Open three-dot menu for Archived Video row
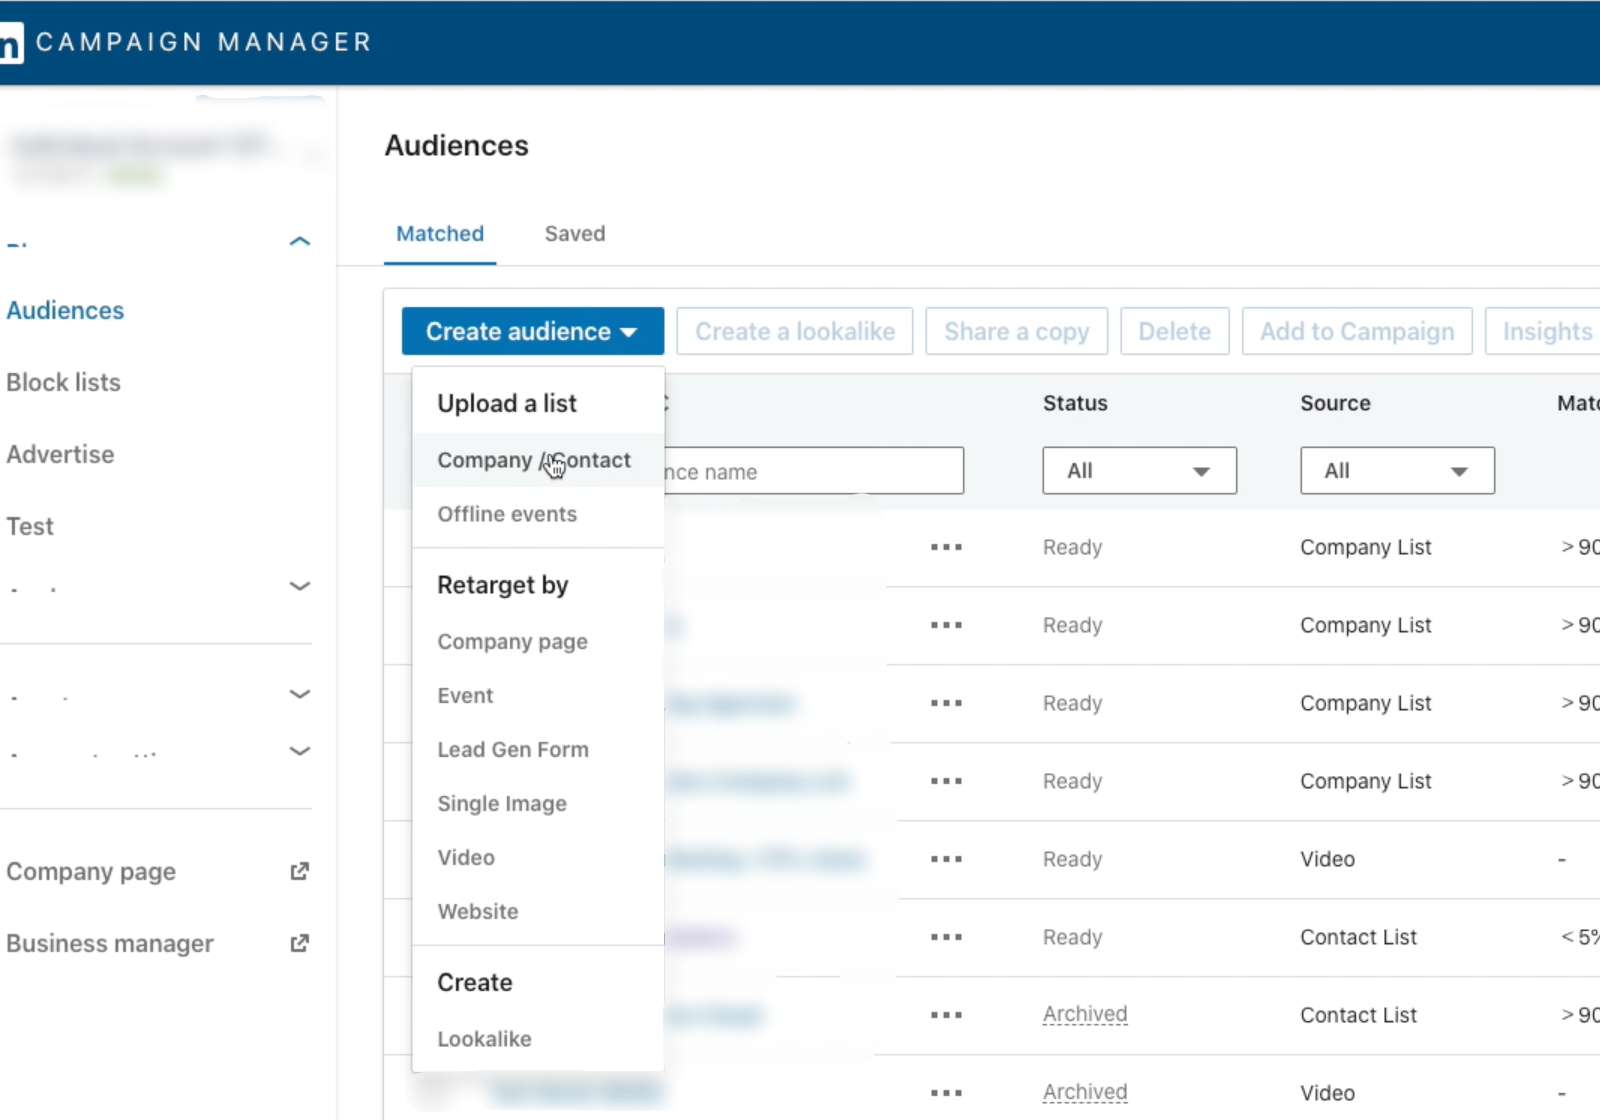The image size is (1600, 1120). coord(946,1093)
